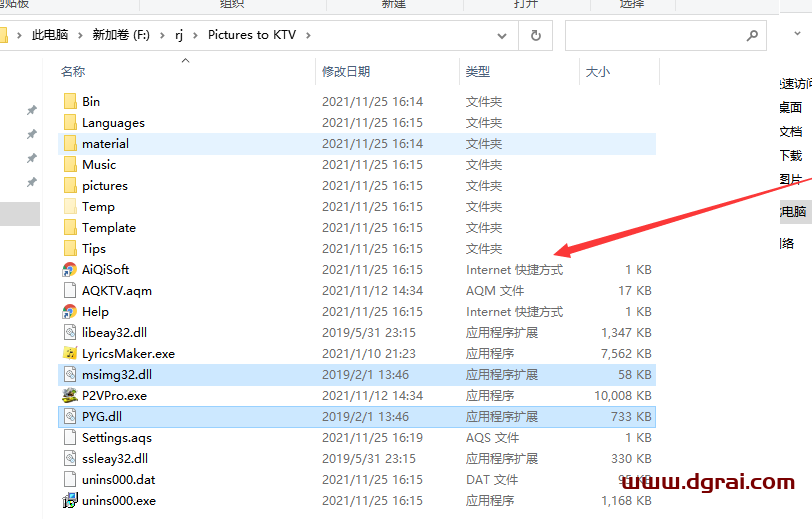Image resolution: width=812 pixels, height=519 pixels.
Task: Select the Settings.aqs file name
Action: tap(117, 438)
